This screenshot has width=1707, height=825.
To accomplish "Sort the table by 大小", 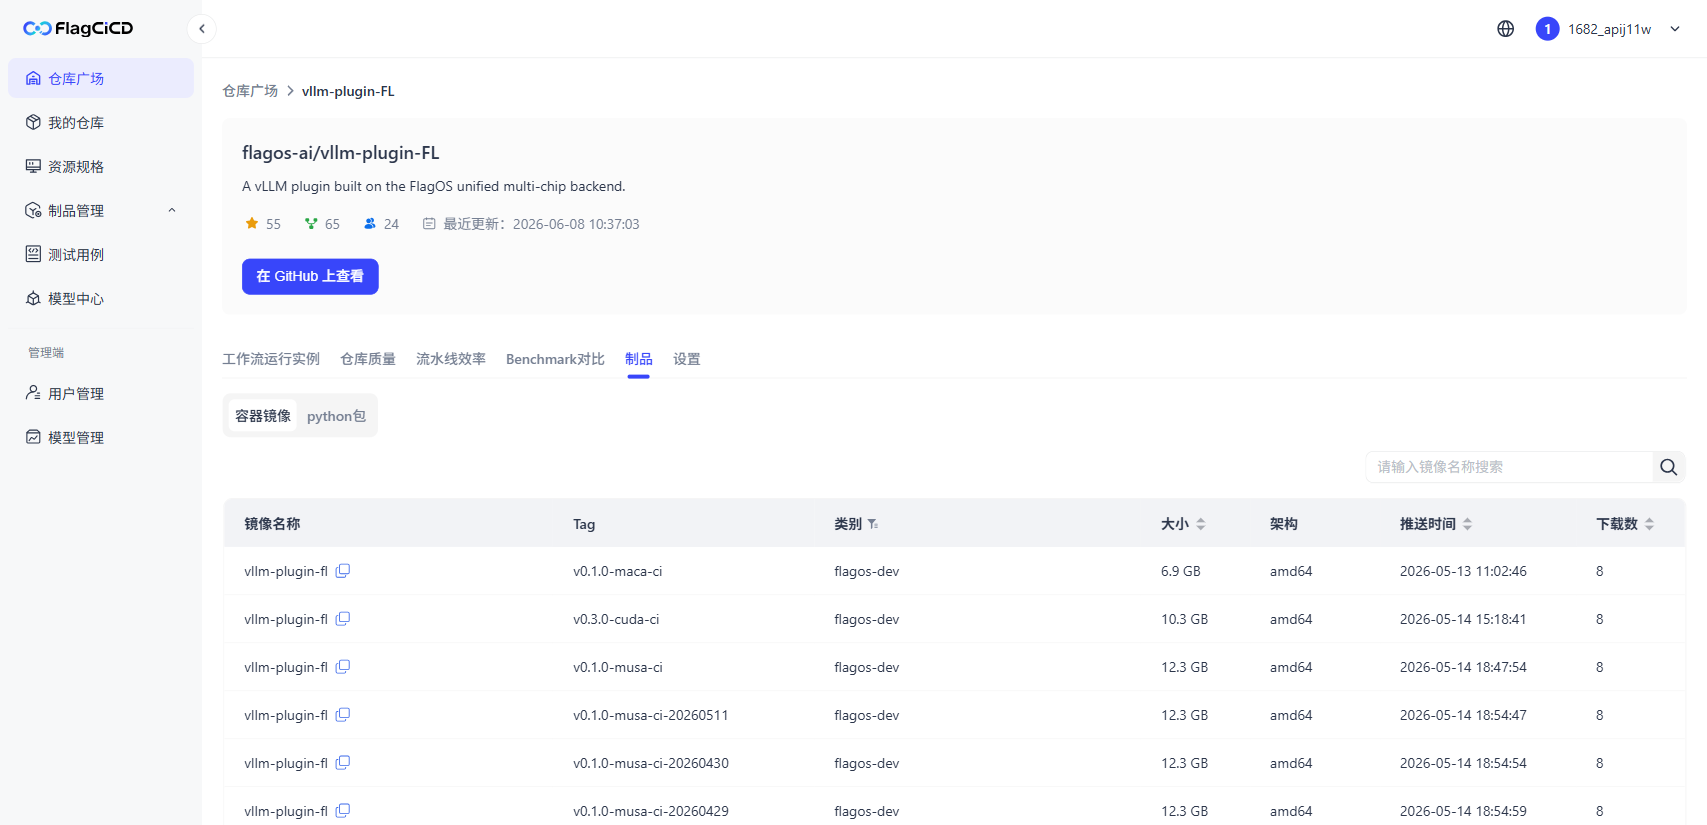I will click(1201, 524).
